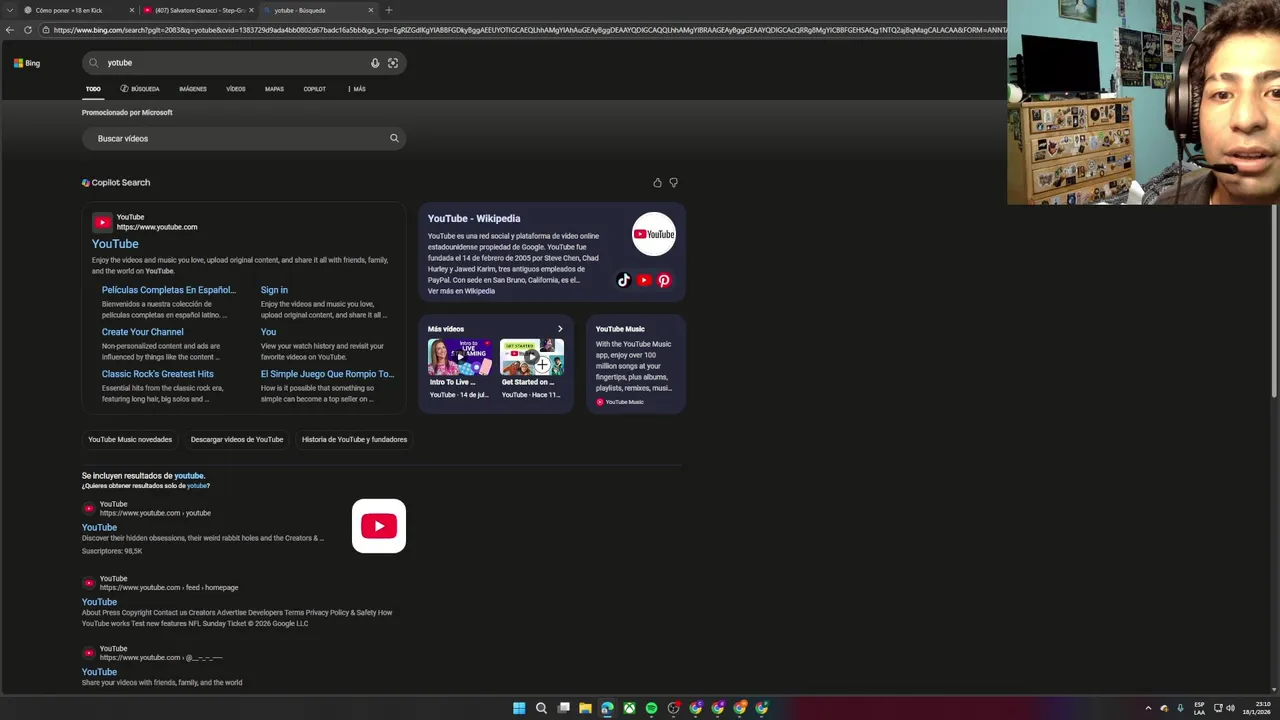Switch to MAPAS tab
The width and height of the screenshot is (1280, 720).
(x=274, y=89)
